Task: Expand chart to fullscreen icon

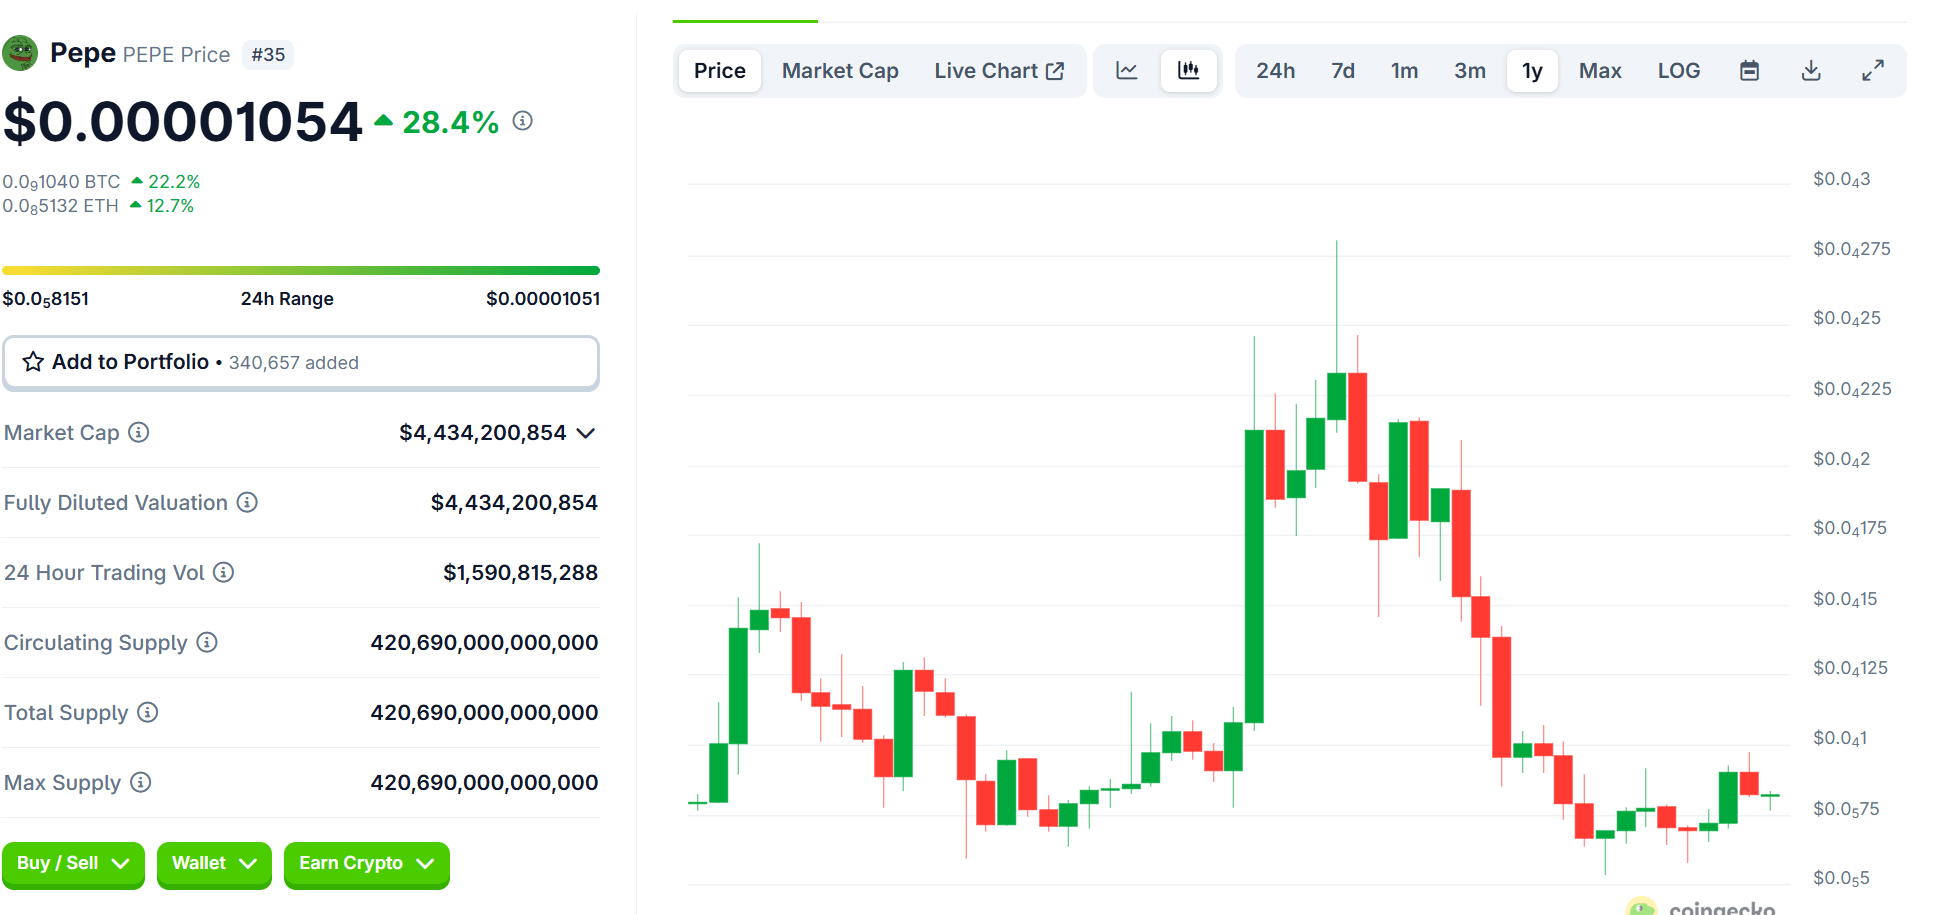Action: pos(1873,71)
